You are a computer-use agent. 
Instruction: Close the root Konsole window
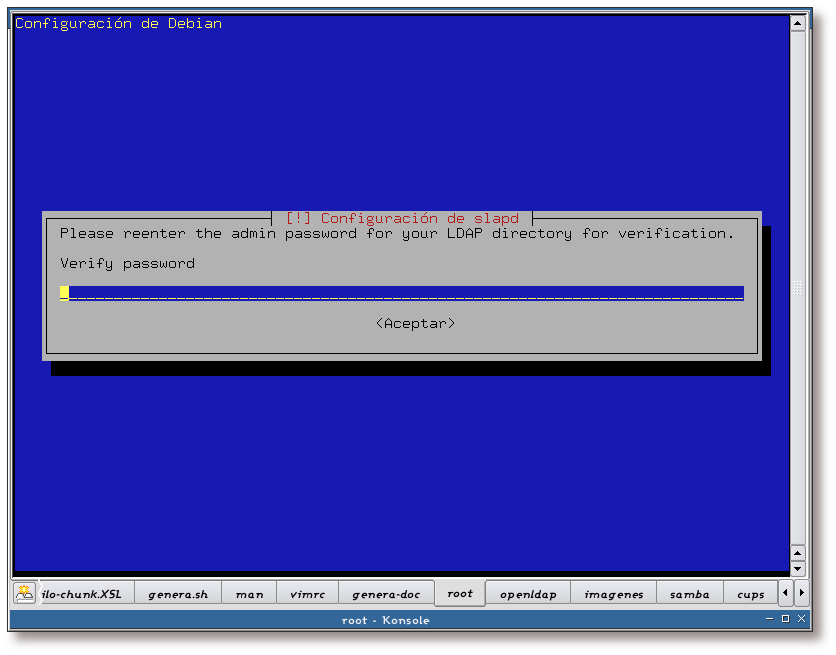click(801, 620)
